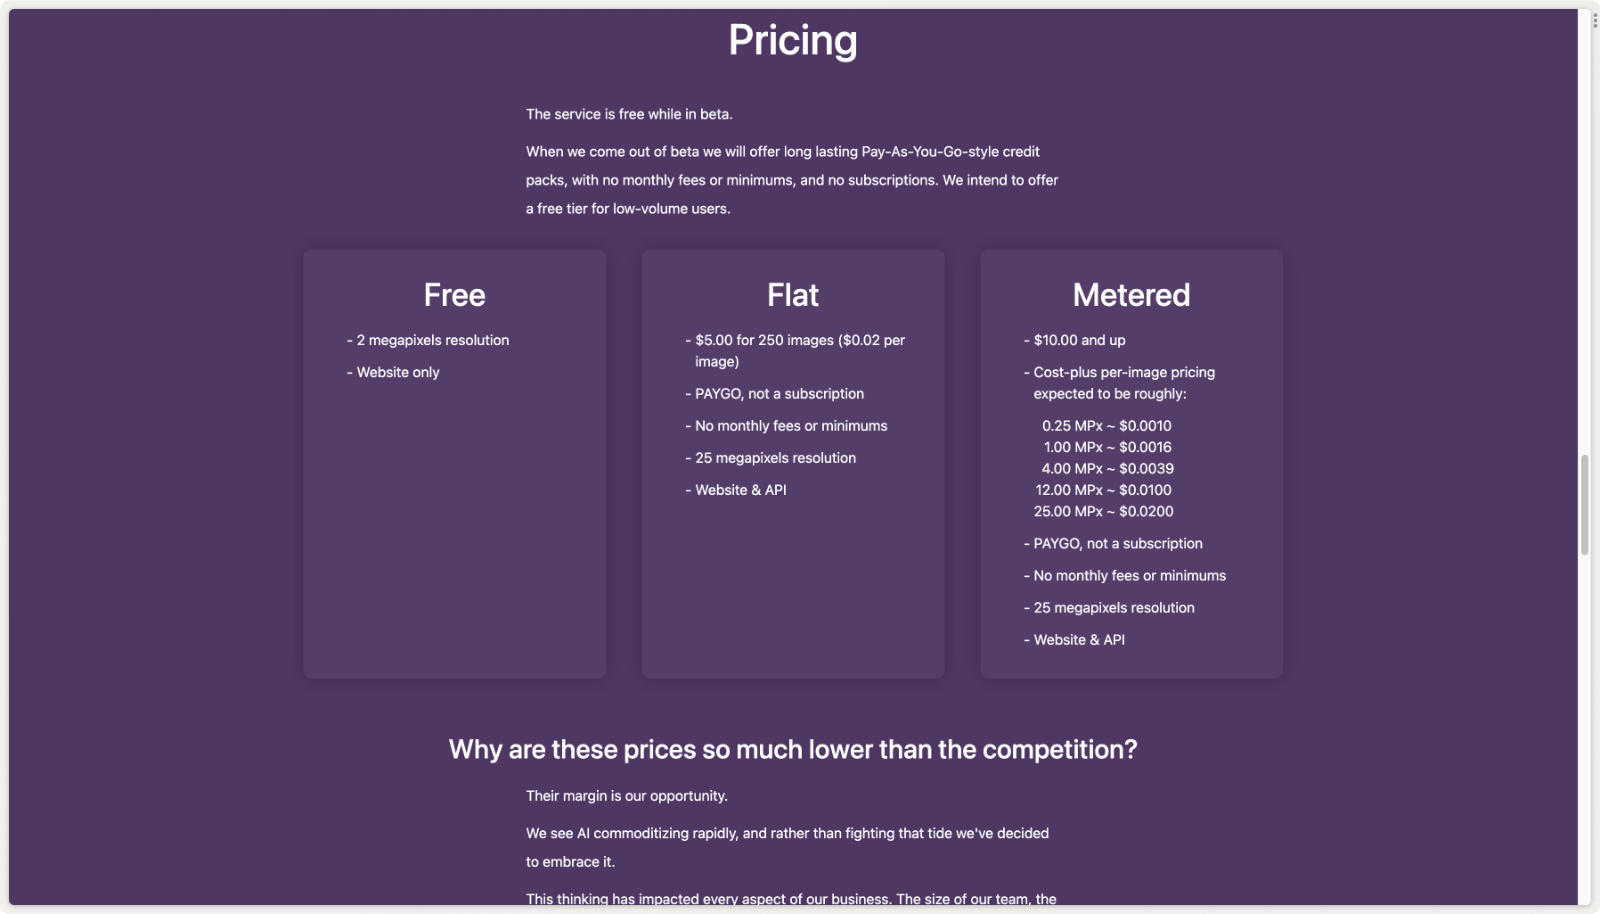Click the "$10.00 and up" line
The width and height of the screenshot is (1600, 914).
(1079, 340)
